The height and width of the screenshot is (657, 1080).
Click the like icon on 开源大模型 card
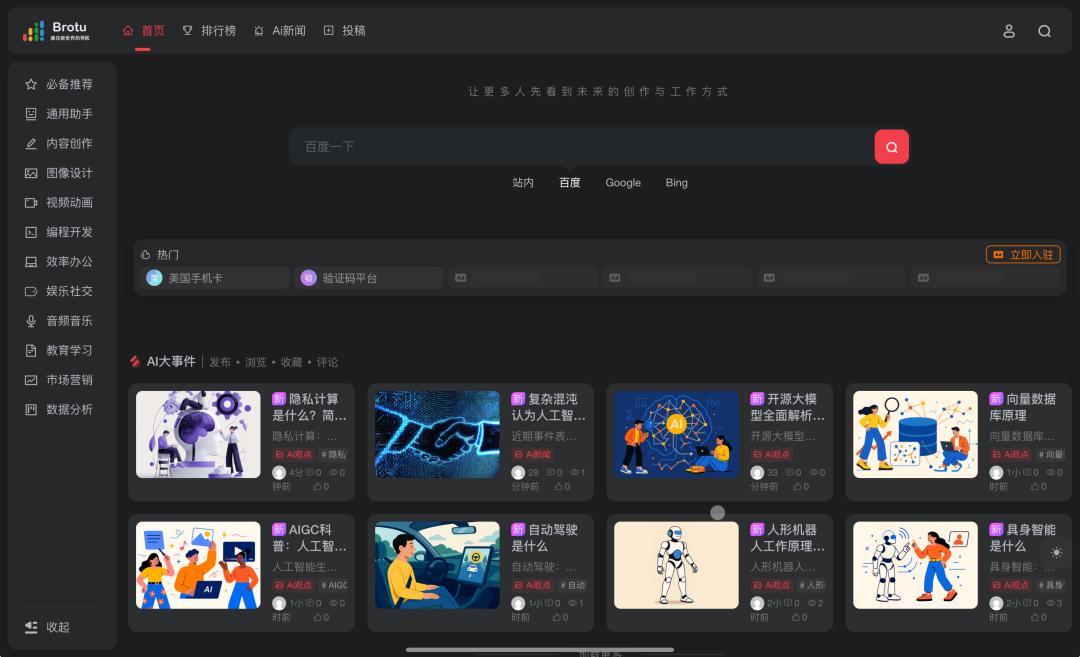pyautogui.click(x=797, y=487)
